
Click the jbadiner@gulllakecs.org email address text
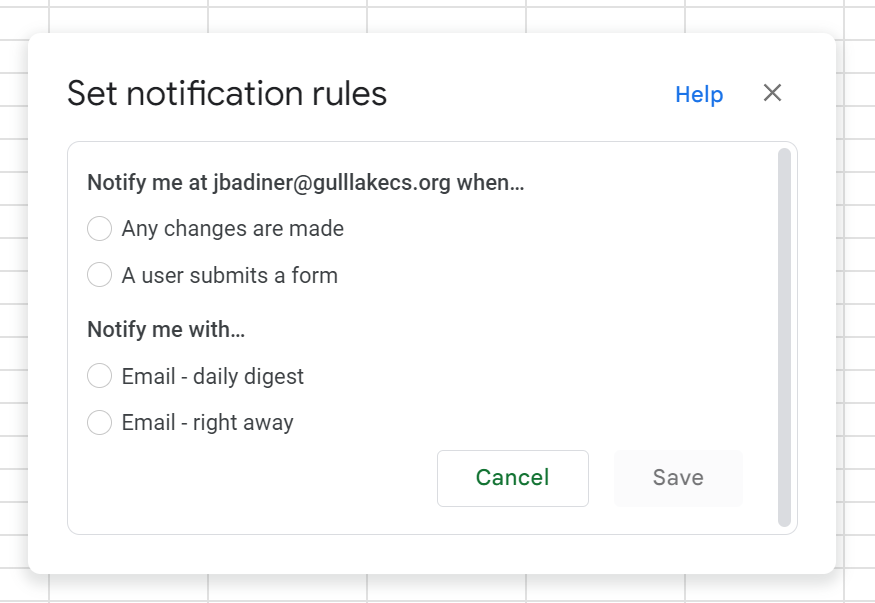pos(332,183)
